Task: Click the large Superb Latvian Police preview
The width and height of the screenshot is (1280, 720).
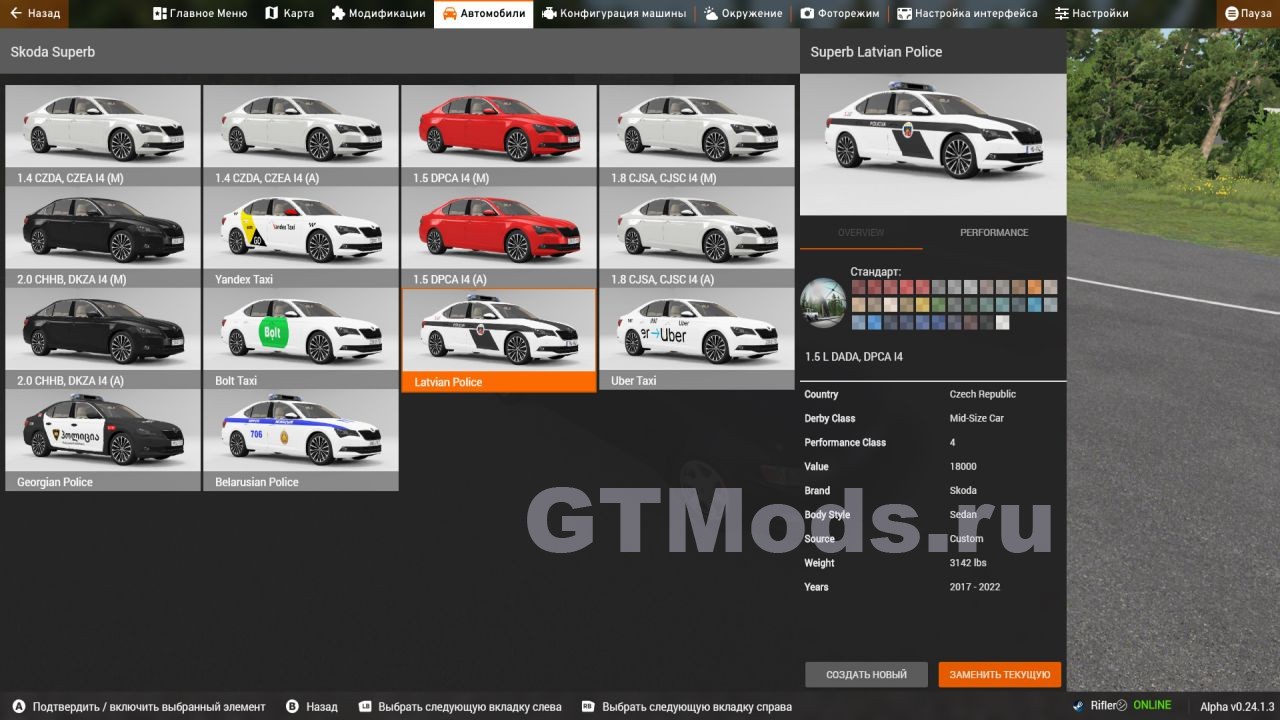Action: [933, 145]
